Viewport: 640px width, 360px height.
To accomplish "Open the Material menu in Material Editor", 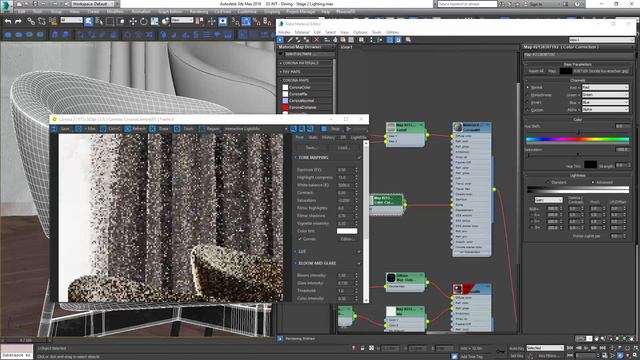I will tap(302, 32).
